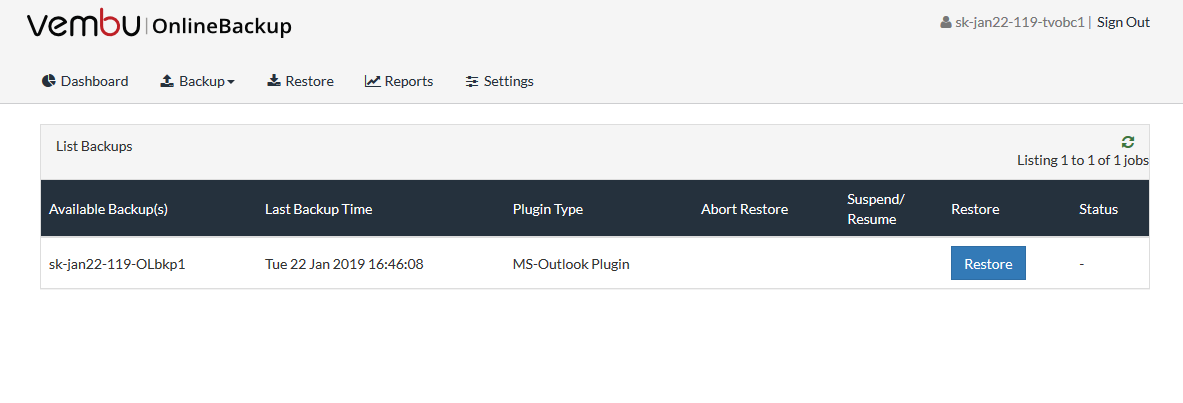The width and height of the screenshot is (1183, 403).
Task: Click the Settings sliders icon
Action: click(x=472, y=81)
